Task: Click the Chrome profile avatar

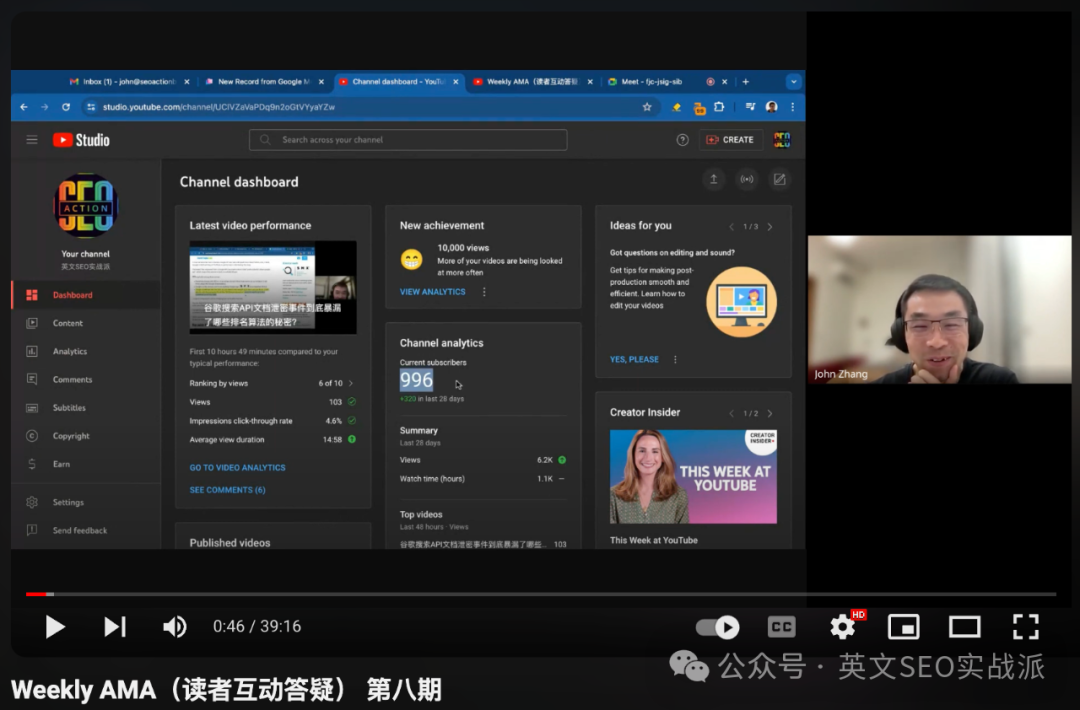Action: [771, 107]
